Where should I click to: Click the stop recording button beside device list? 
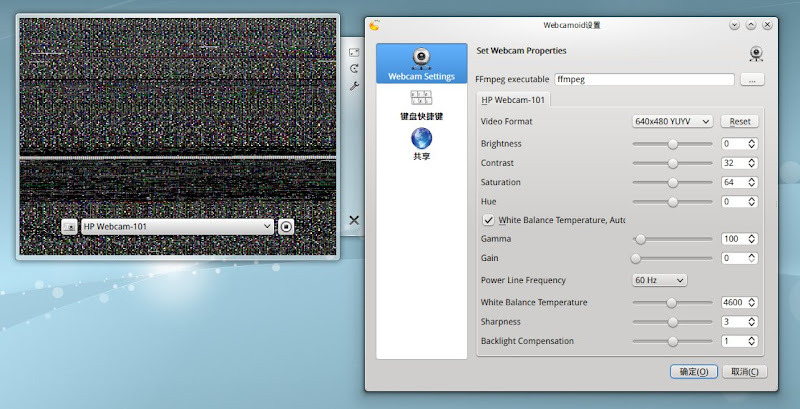point(286,226)
